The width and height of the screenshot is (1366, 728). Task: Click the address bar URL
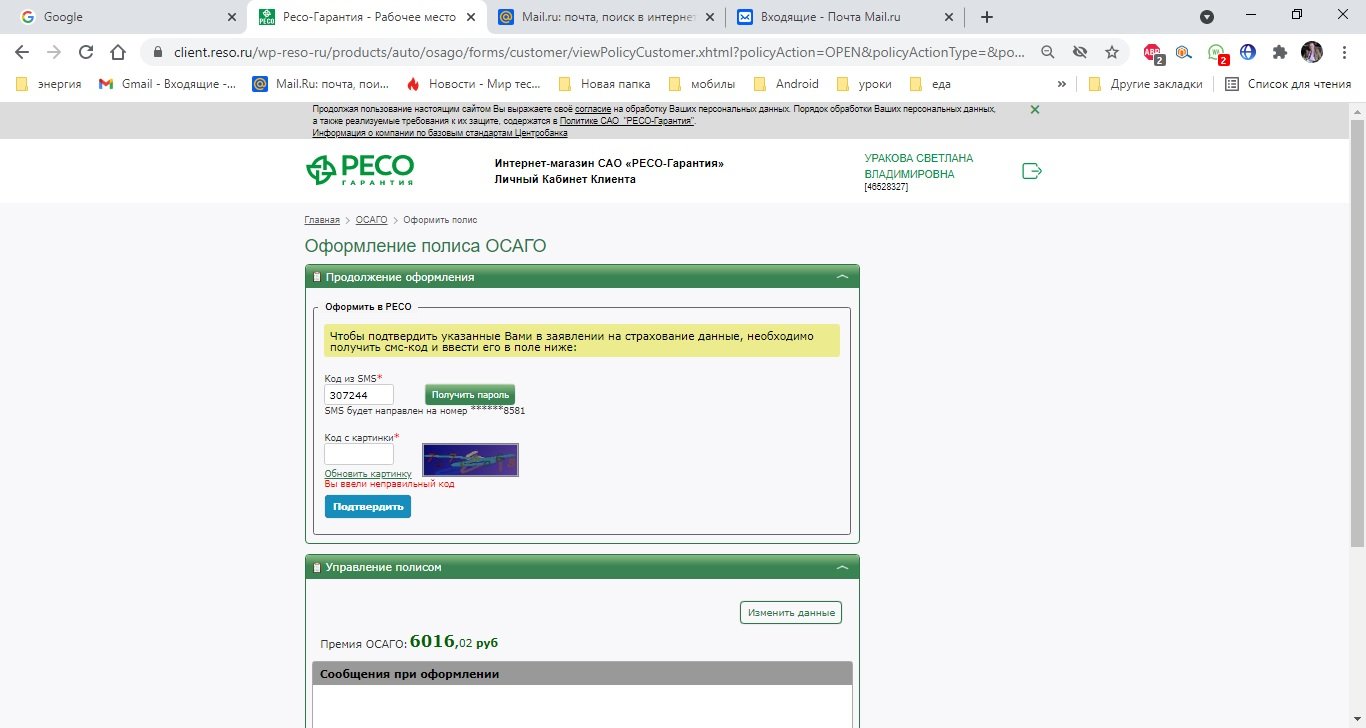(599, 52)
